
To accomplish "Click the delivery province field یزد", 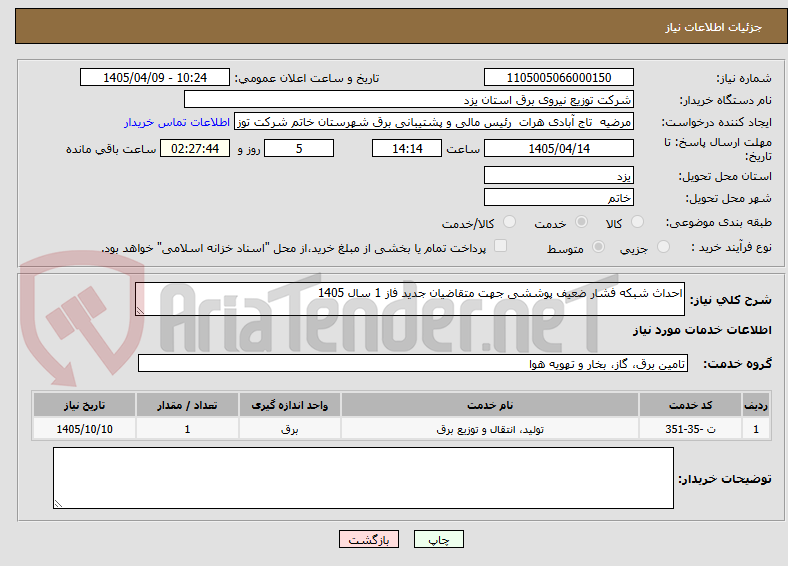I will coord(558,175).
